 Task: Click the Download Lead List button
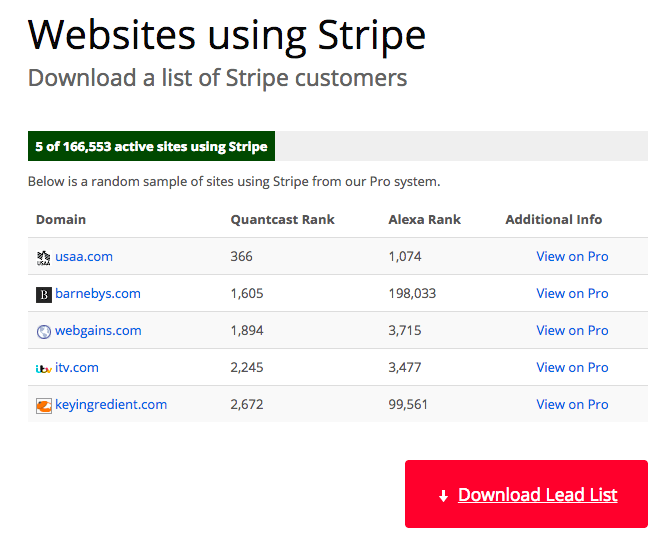[x=526, y=494]
